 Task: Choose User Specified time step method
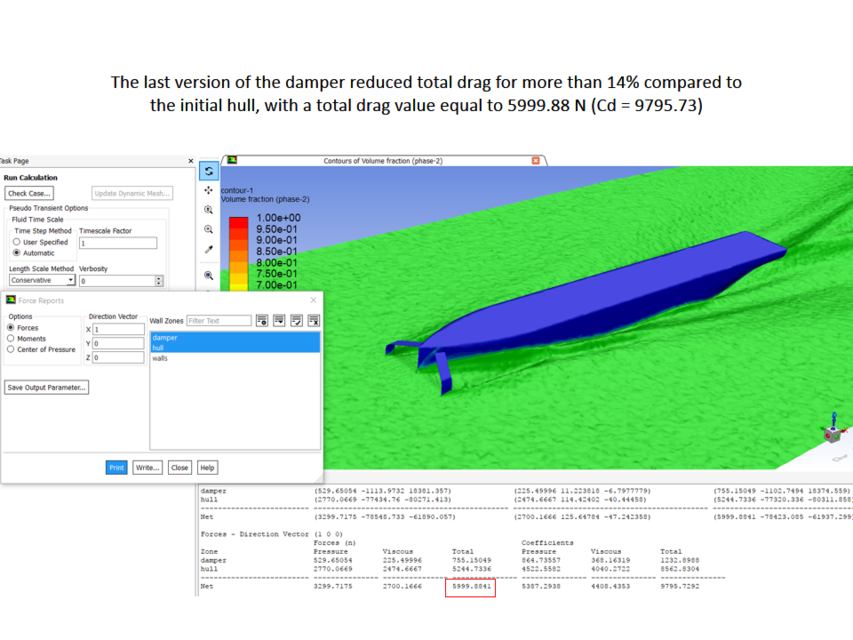(16, 242)
